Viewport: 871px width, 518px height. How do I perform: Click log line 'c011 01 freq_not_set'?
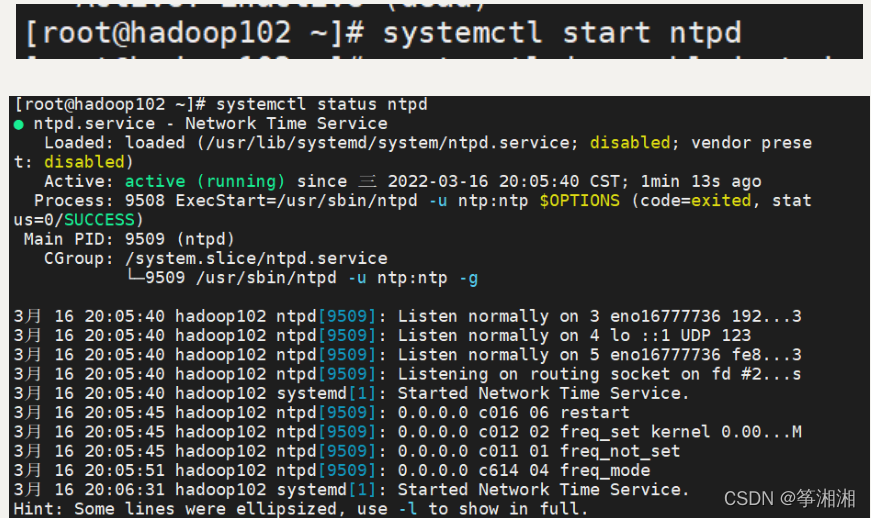(347, 451)
